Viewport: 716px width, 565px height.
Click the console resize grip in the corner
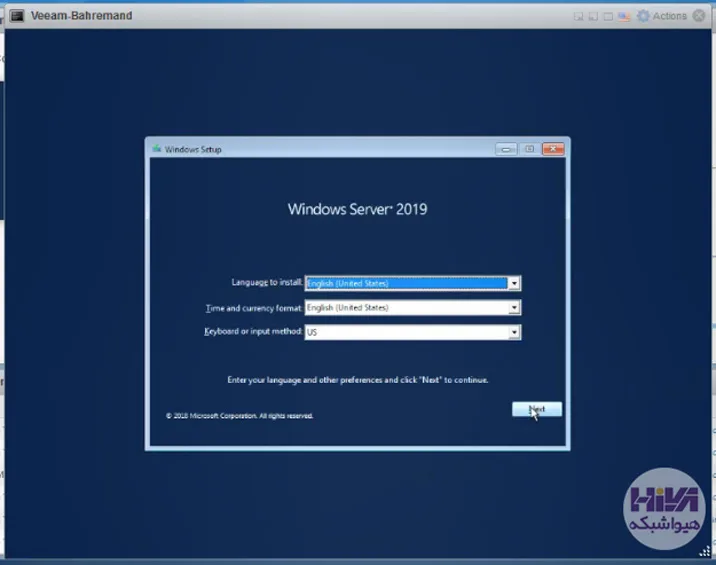pyautogui.click(x=705, y=551)
